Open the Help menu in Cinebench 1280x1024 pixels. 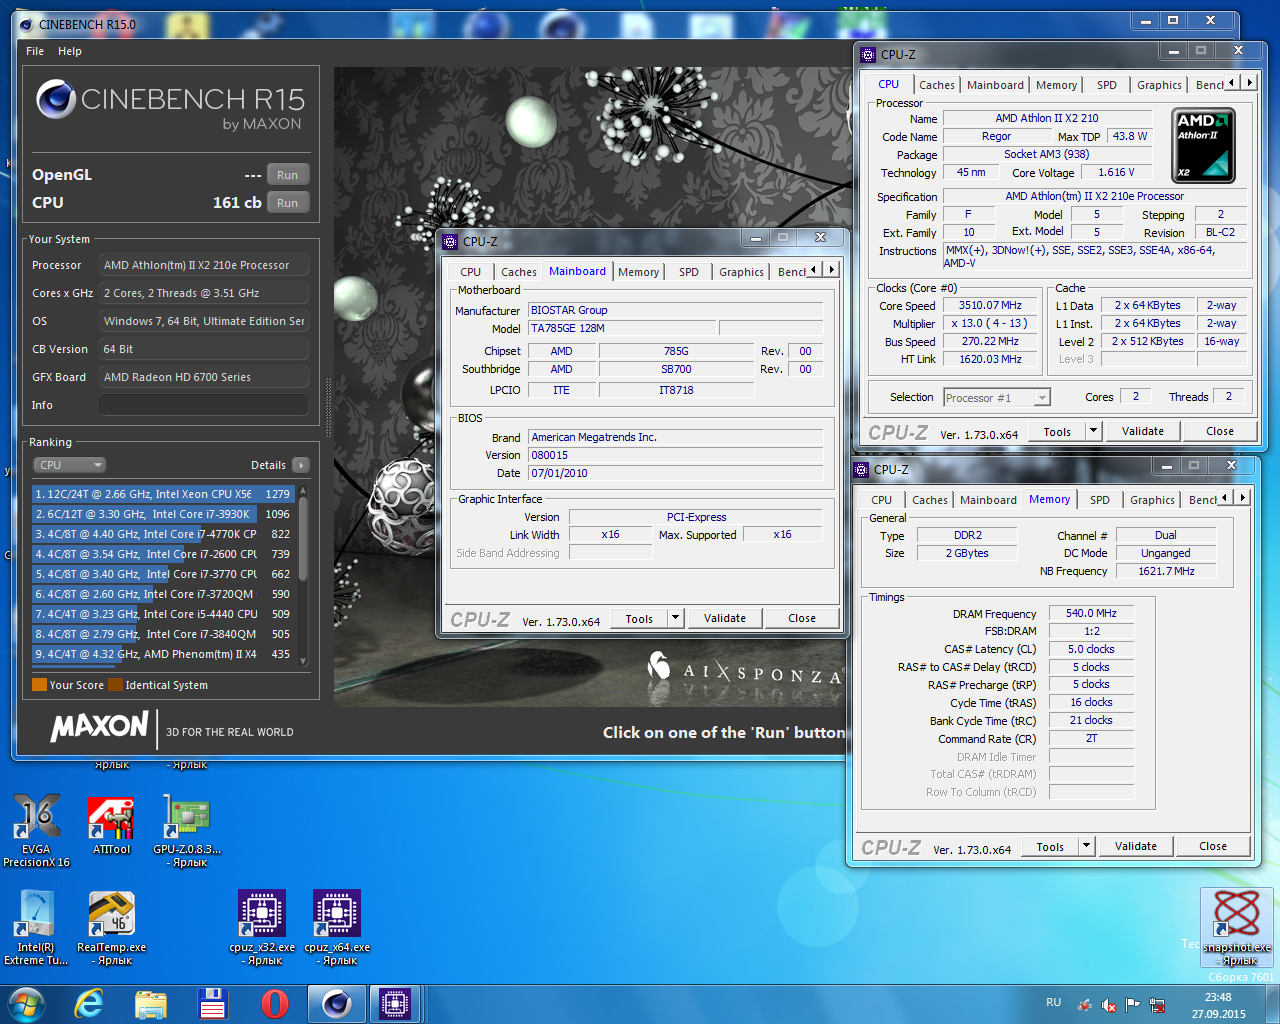pyautogui.click(x=70, y=51)
